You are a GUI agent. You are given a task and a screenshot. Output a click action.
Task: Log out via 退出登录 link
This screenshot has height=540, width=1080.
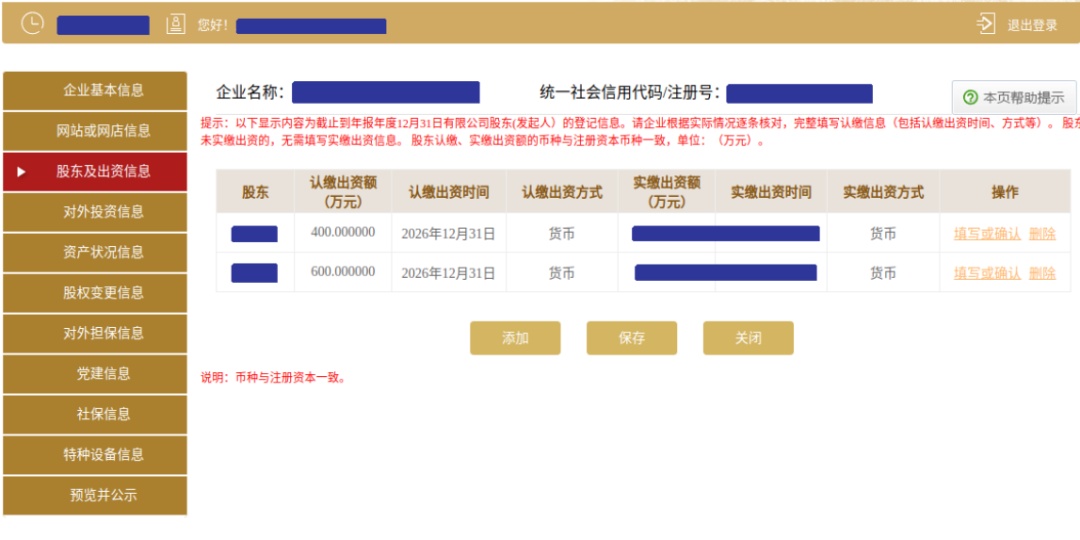pos(1032,25)
